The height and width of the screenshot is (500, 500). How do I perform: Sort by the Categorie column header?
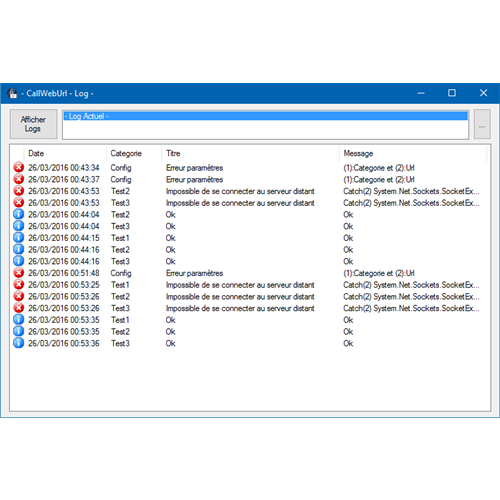(134, 153)
